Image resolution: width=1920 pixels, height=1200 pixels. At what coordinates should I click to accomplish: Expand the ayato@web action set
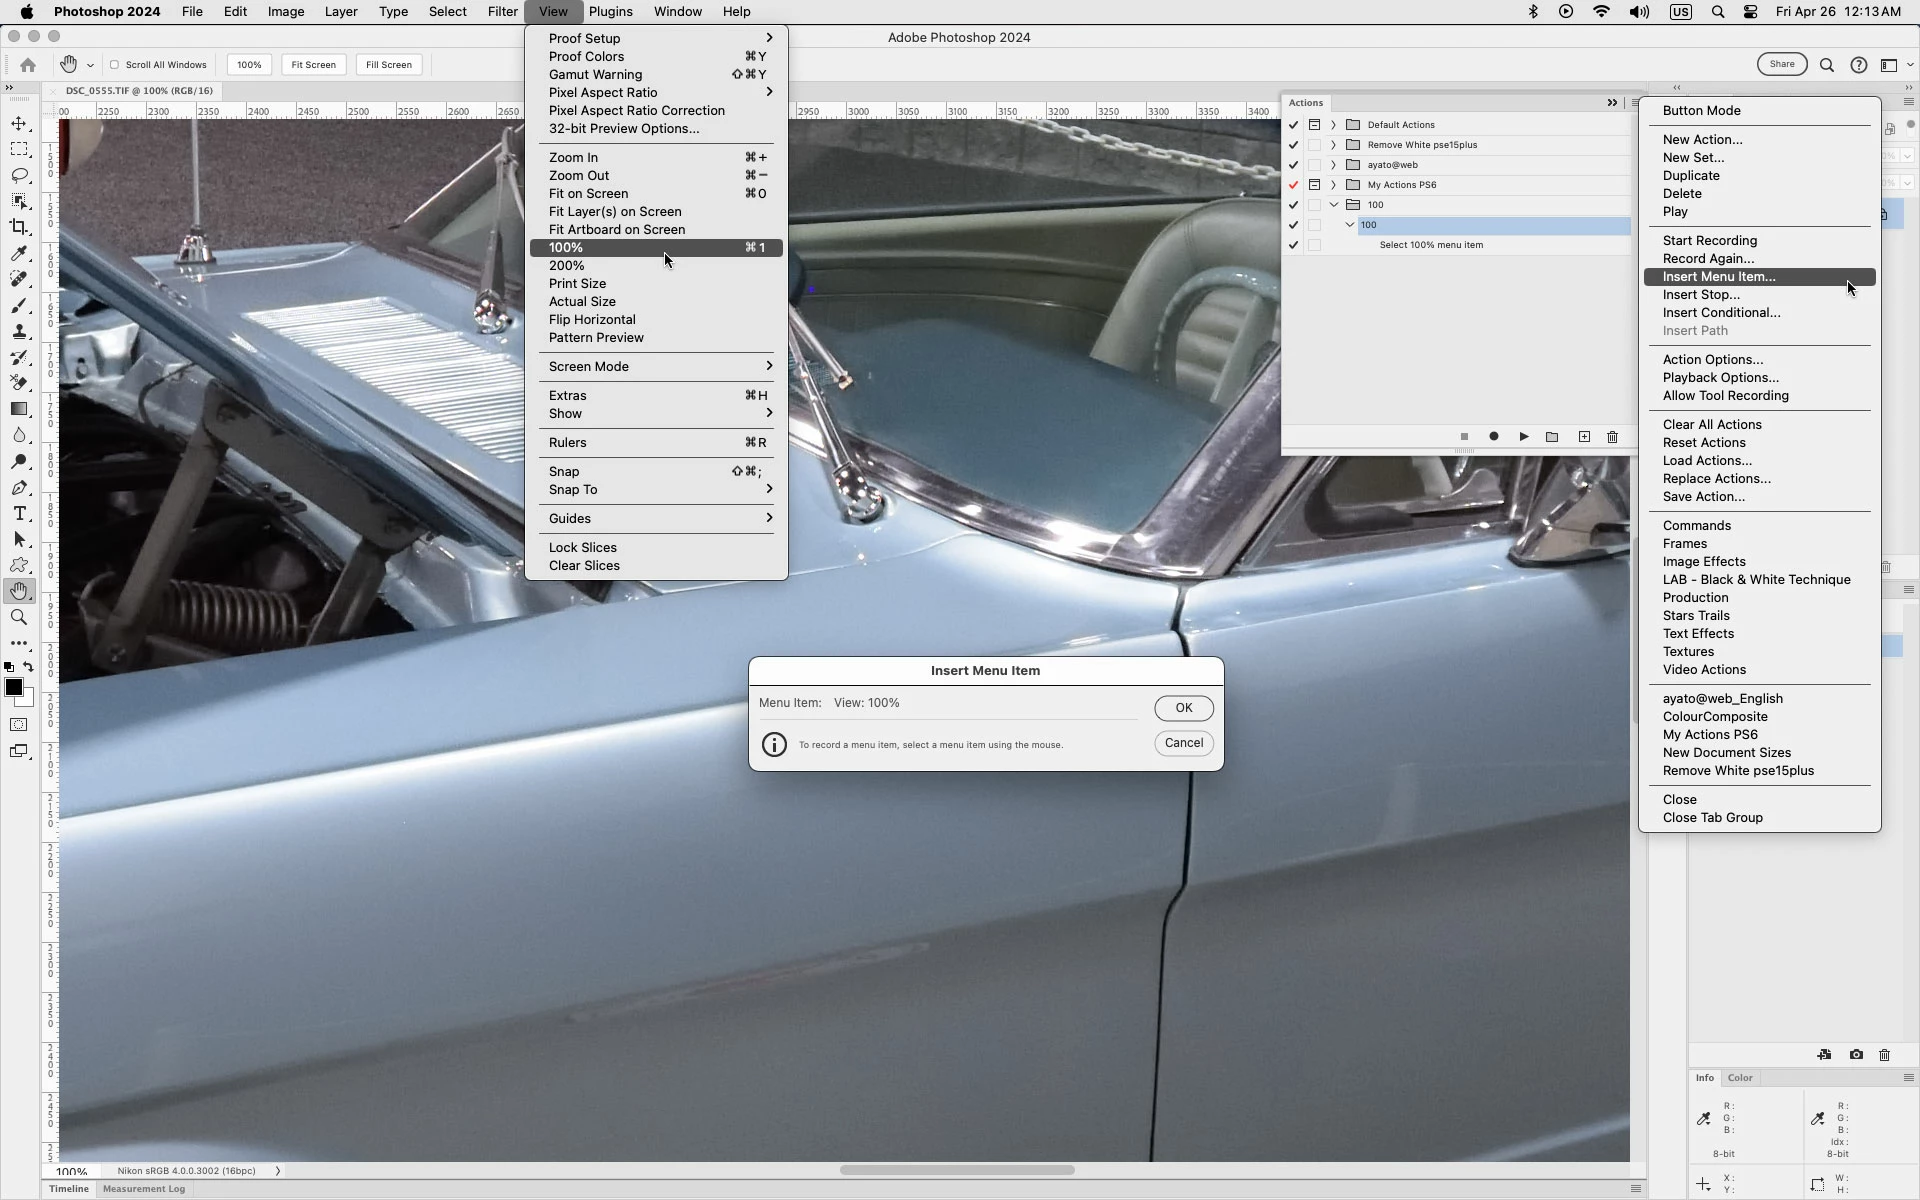point(1333,165)
